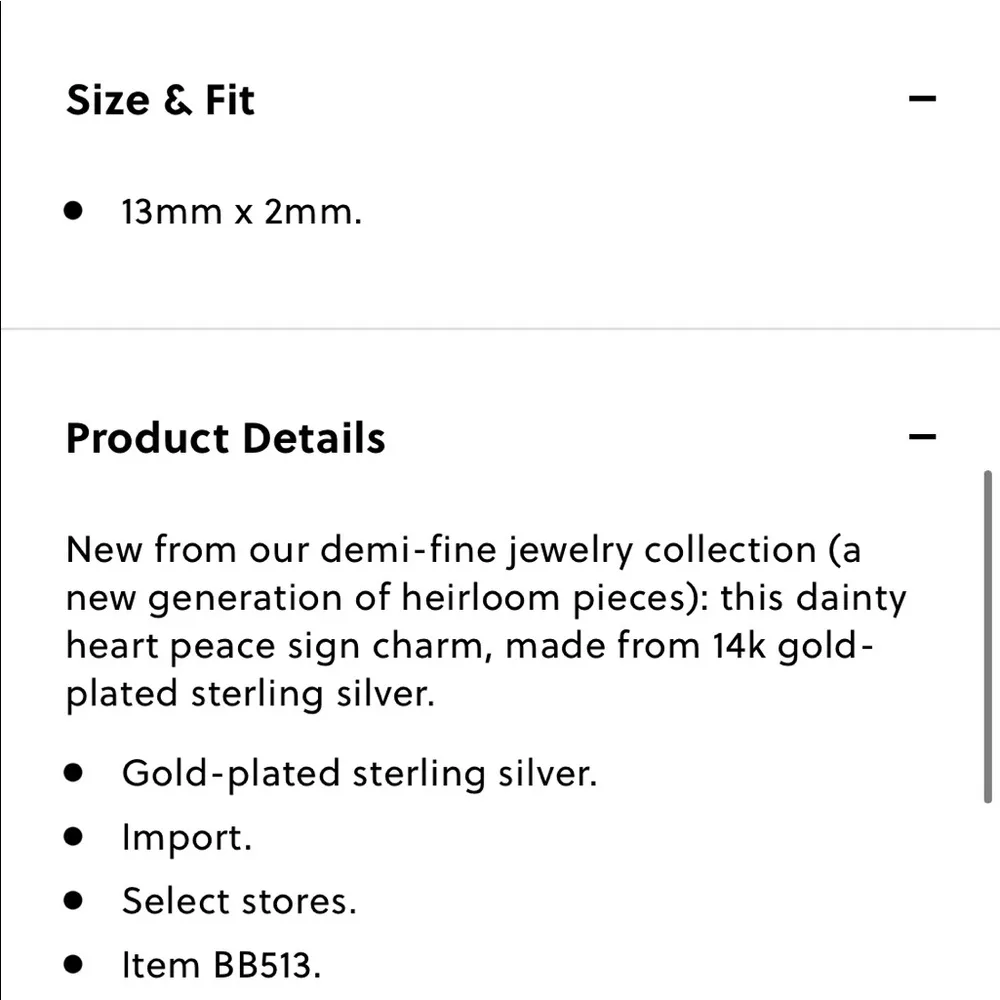The width and height of the screenshot is (1000, 1000).
Task: Collapse Product Details using its minus icon
Action: (922, 437)
